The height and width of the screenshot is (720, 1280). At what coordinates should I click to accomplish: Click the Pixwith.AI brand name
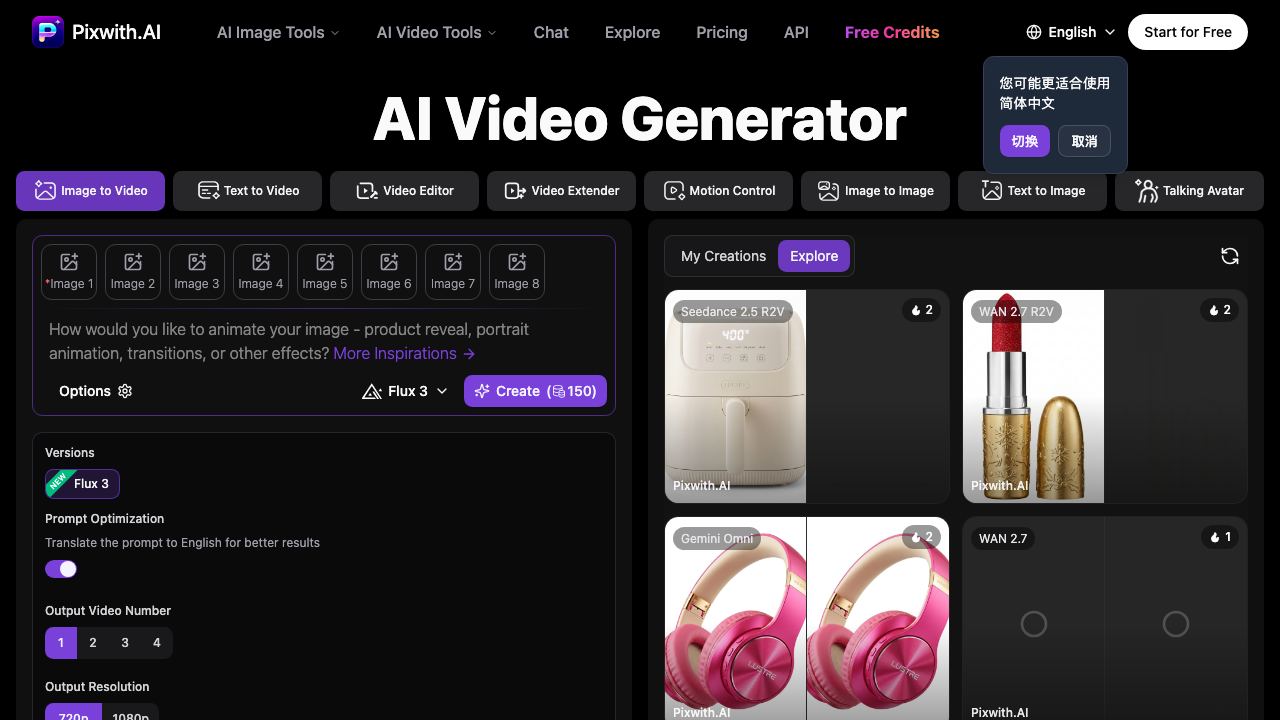coord(116,32)
